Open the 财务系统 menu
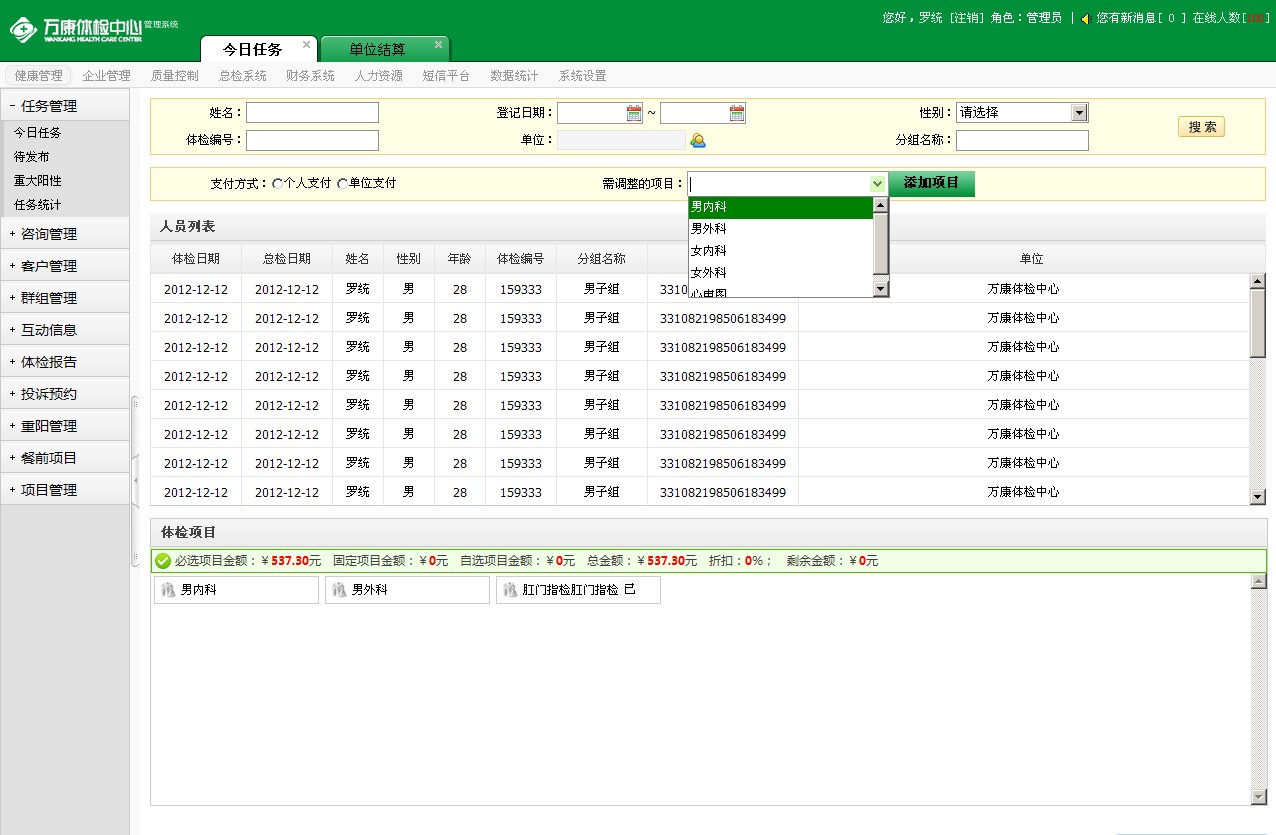This screenshot has width=1276, height=835. pos(311,76)
